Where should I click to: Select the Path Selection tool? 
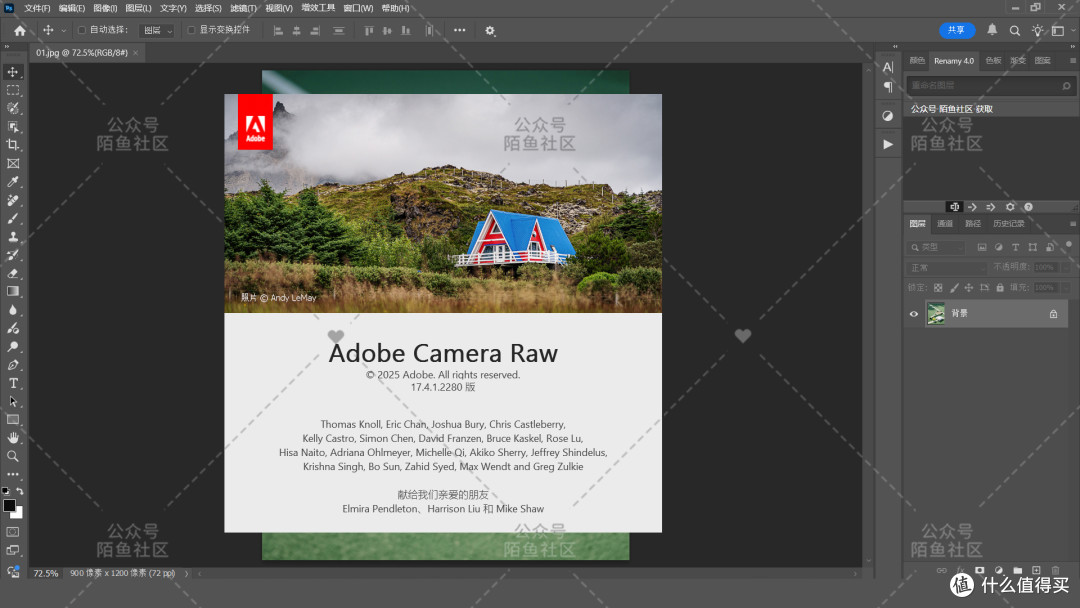pyautogui.click(x=12, y=401)
